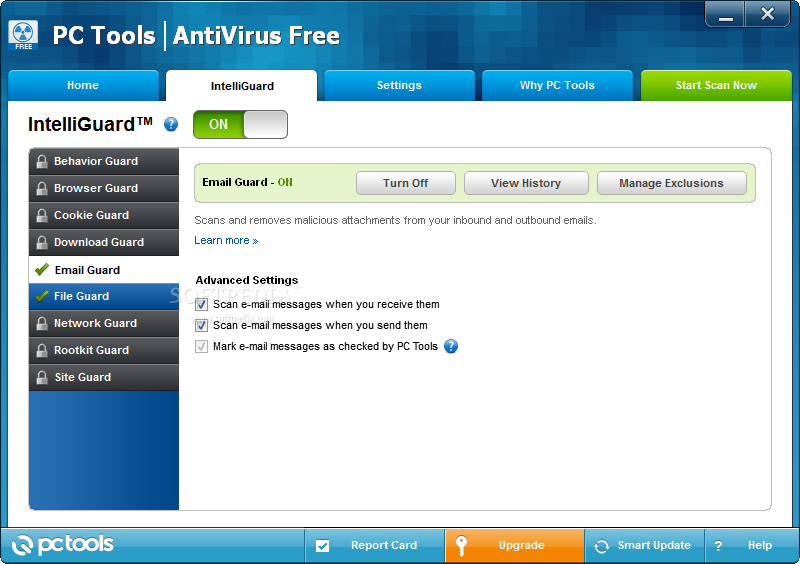Click the pctools logo in footer
Image resolution: width=800 pixels, height=564 pixels.
click(x=63, y=545)
